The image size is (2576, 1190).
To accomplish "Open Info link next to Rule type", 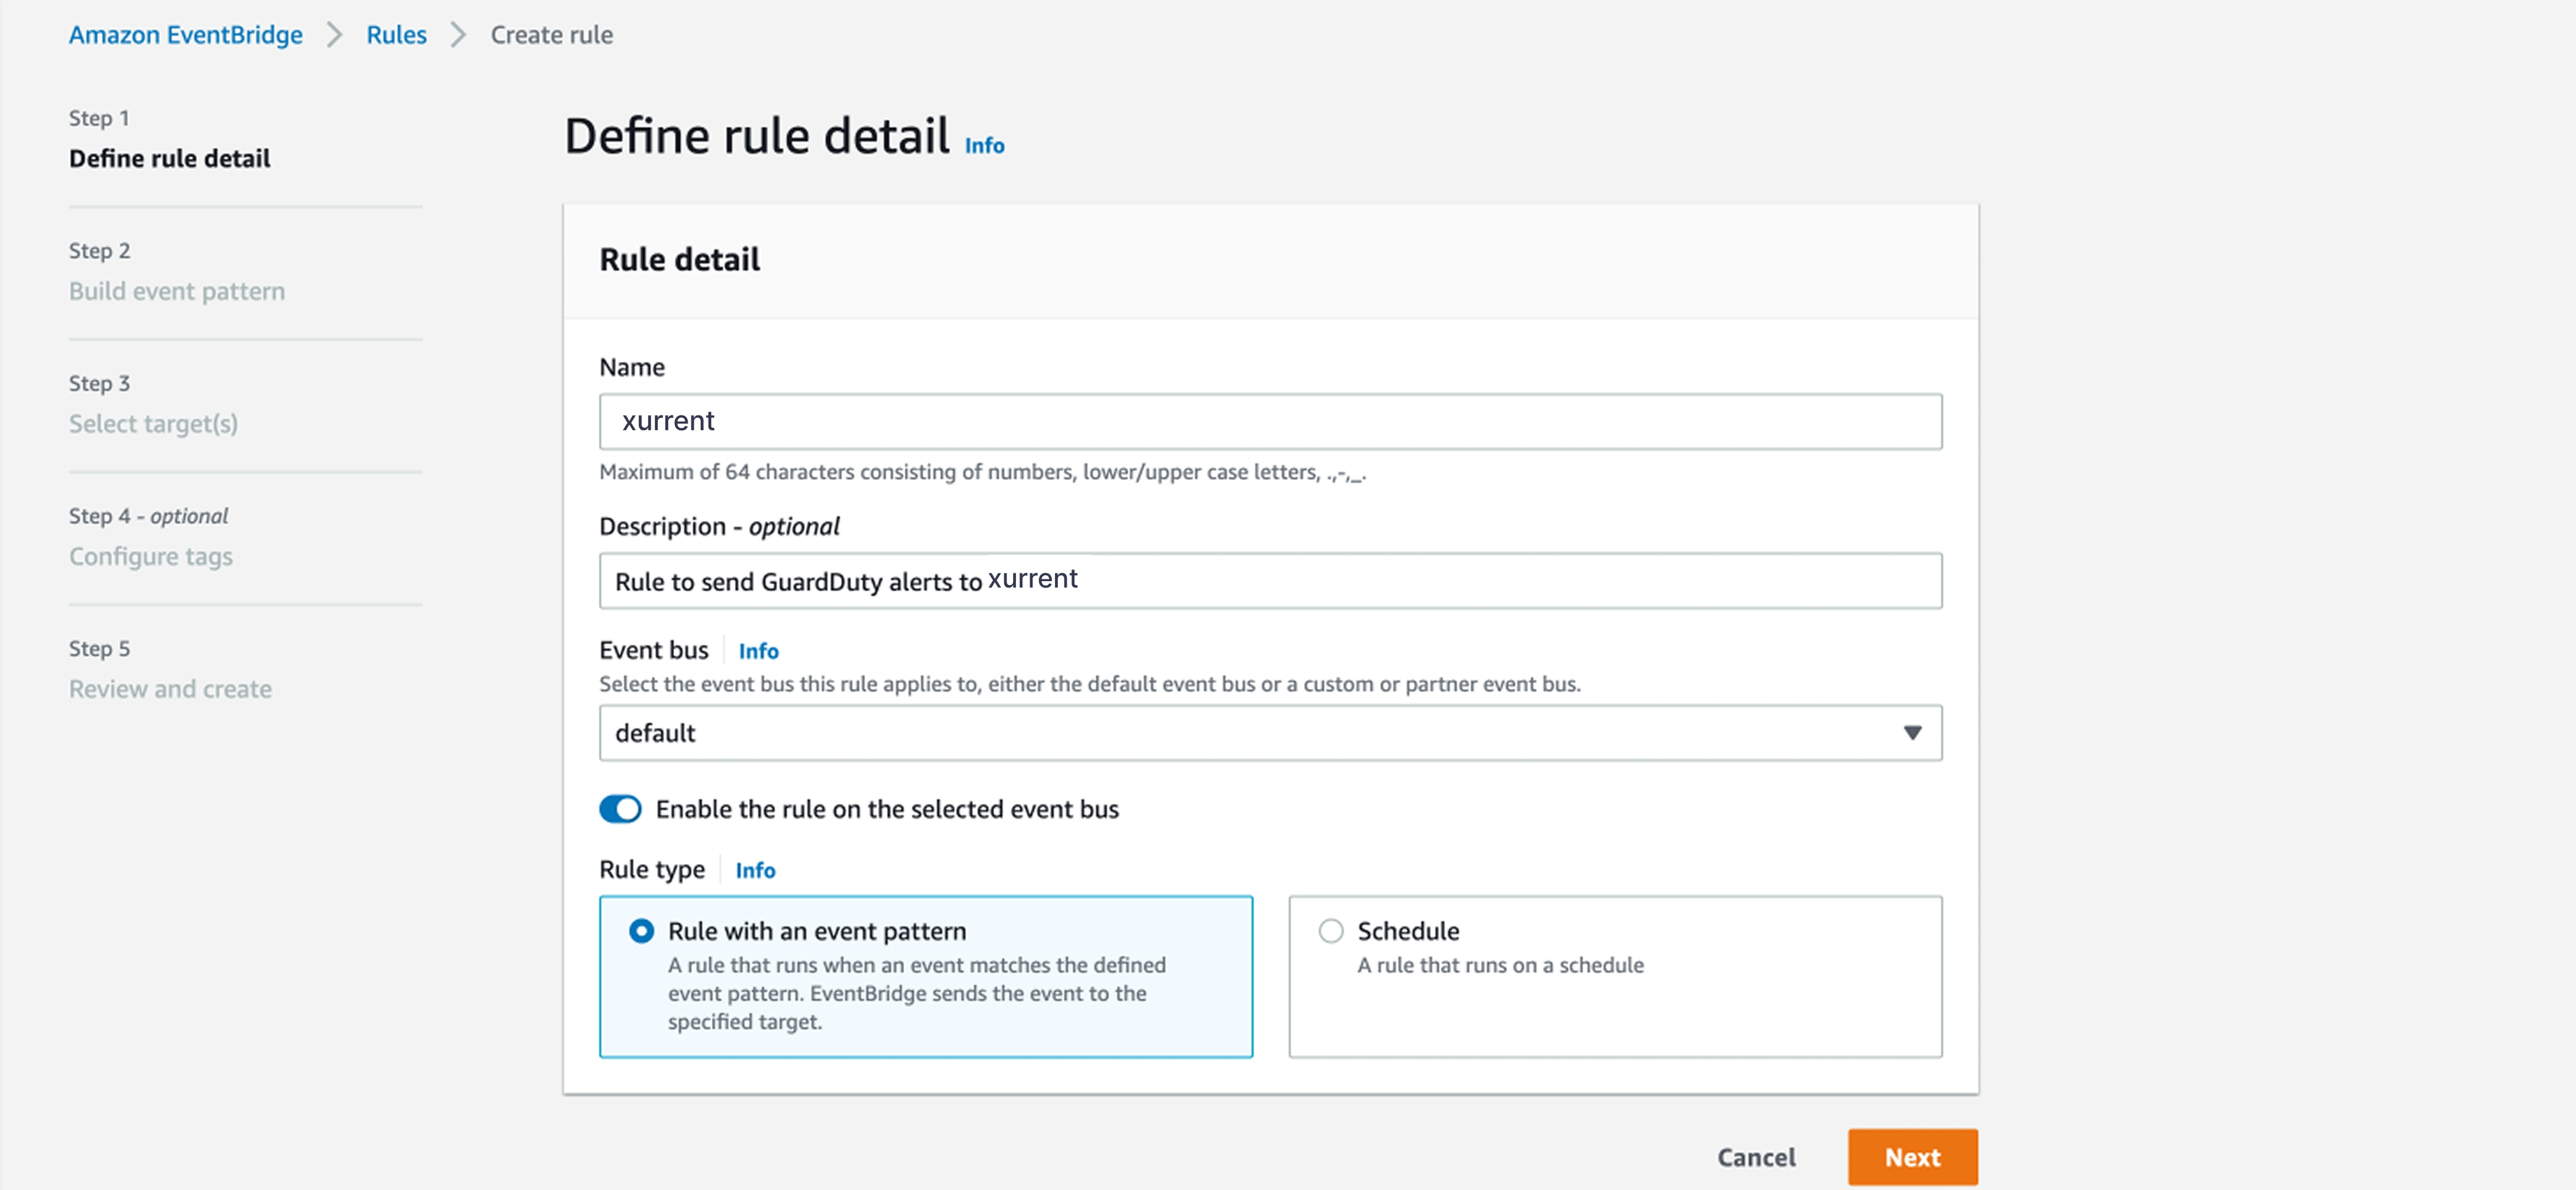I will coord(755,870).
